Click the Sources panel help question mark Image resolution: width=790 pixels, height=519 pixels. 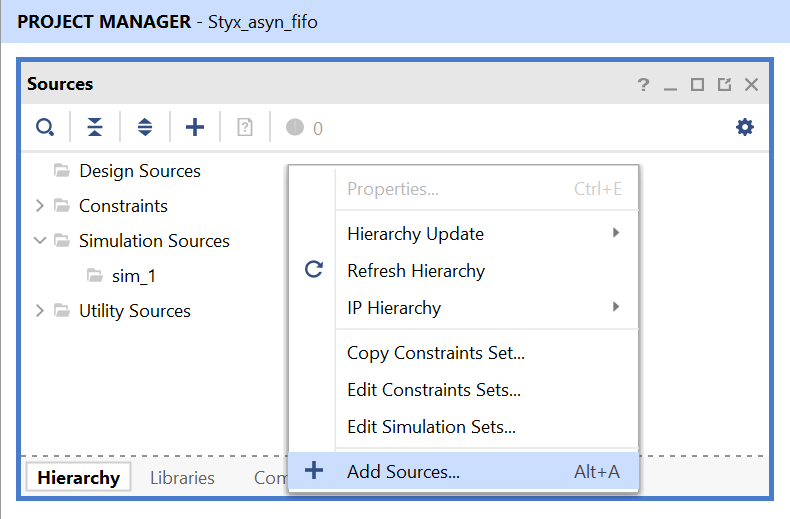click(643, 85)
